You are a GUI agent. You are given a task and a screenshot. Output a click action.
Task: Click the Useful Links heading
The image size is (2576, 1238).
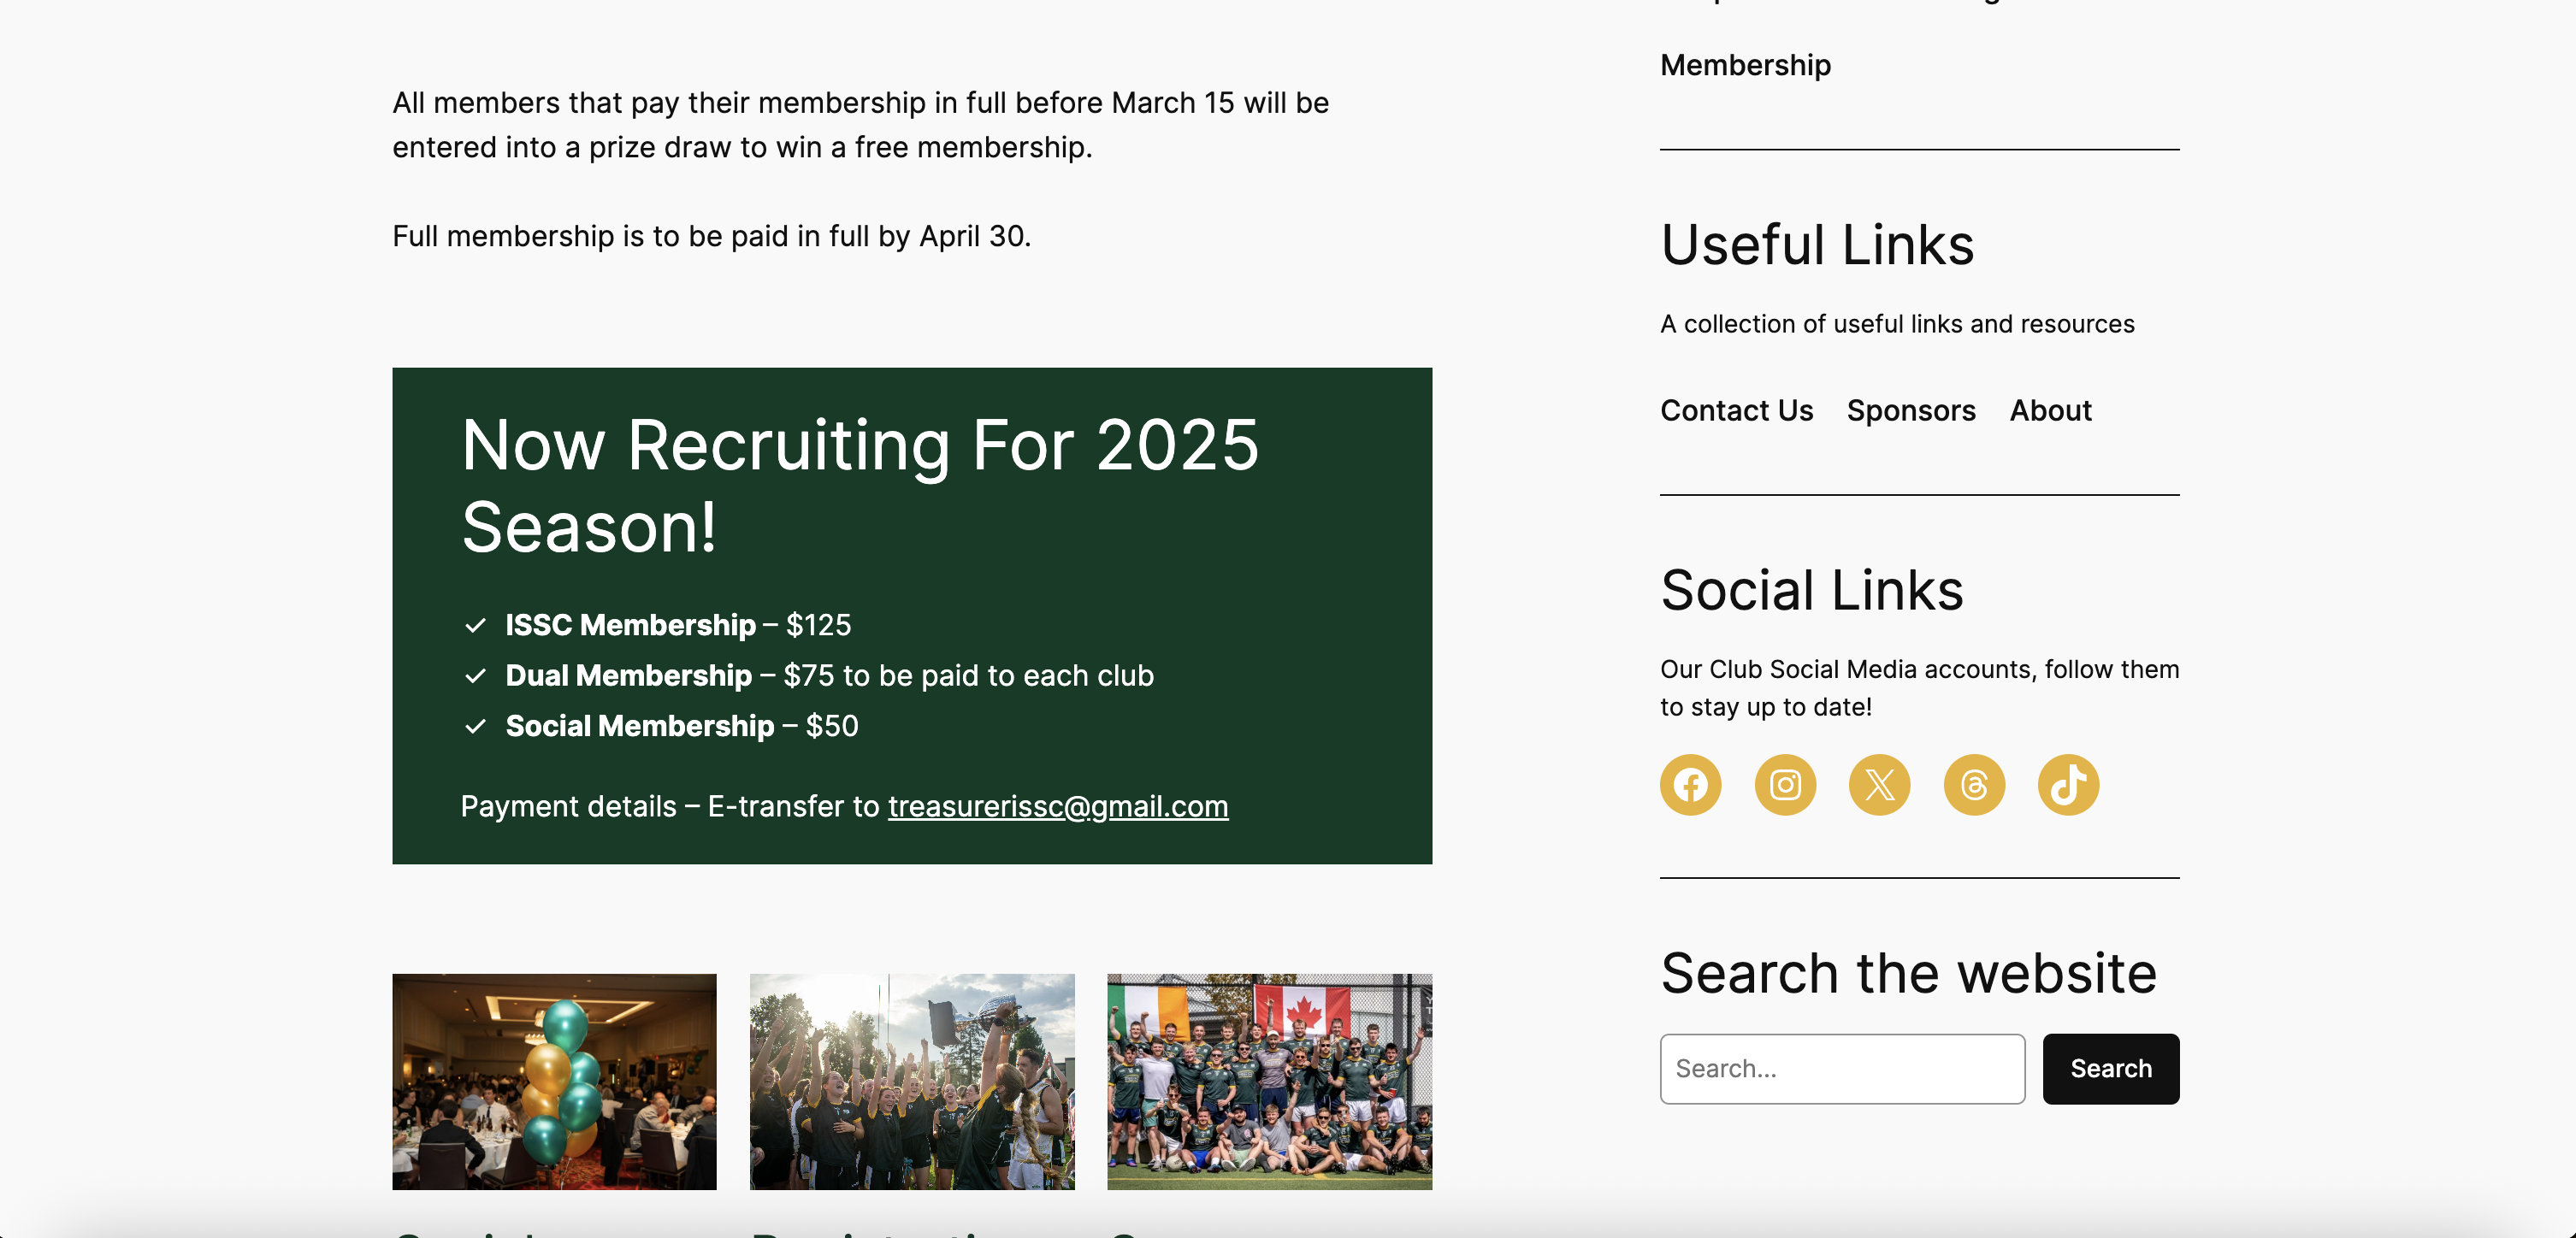(x=1817, y=245)
